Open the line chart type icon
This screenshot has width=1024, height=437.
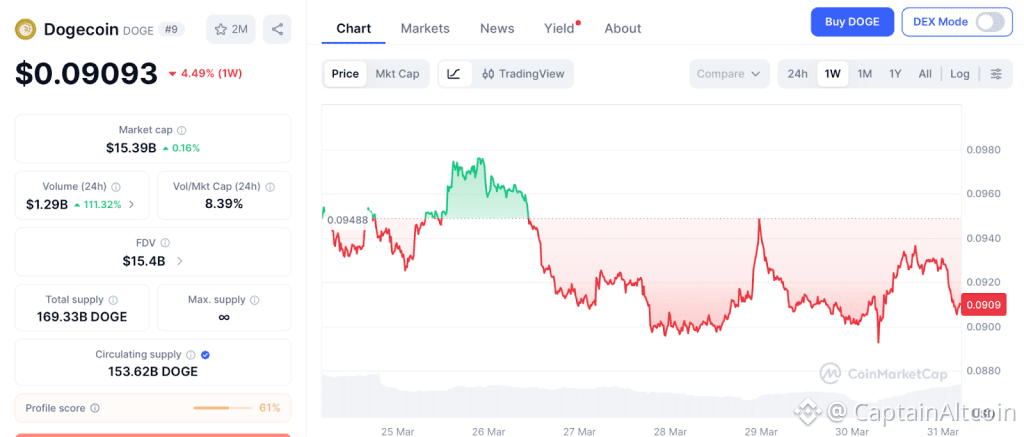pyautogui.click(x=454, y=74)
